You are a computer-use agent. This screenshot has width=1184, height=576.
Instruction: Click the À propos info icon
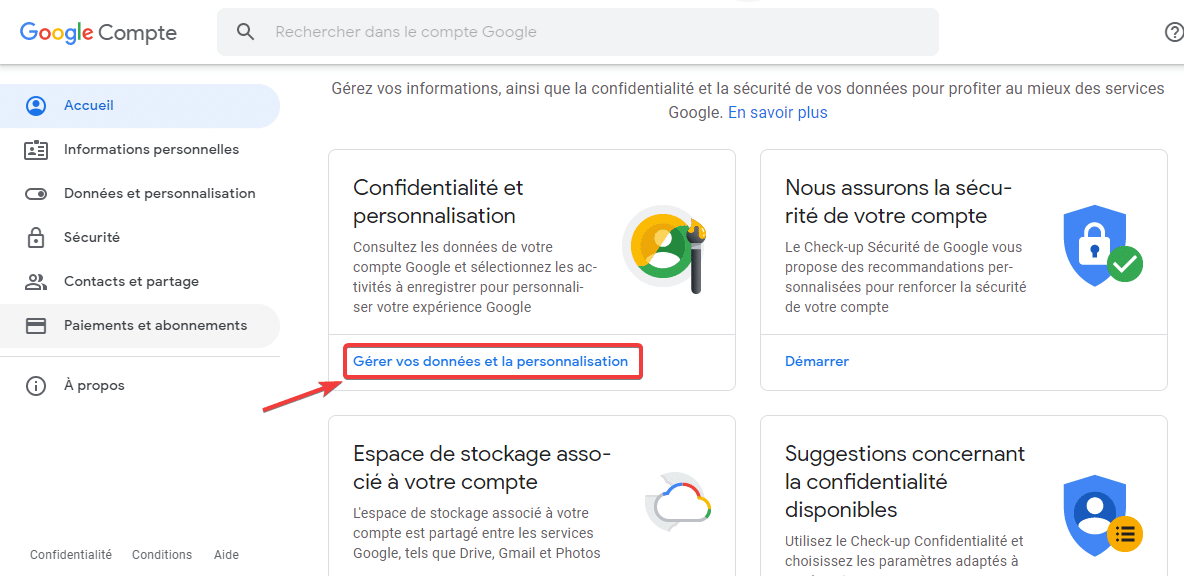pyautogui.click(x=35, y=386)
